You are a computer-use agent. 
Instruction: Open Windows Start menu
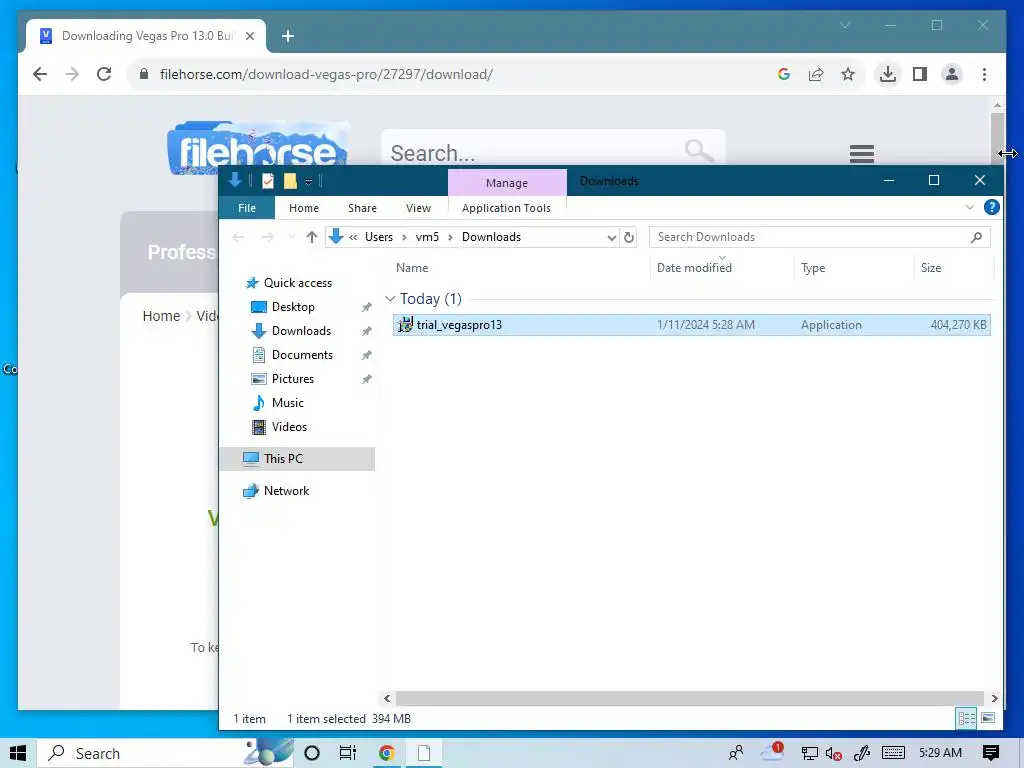(18, 753)
